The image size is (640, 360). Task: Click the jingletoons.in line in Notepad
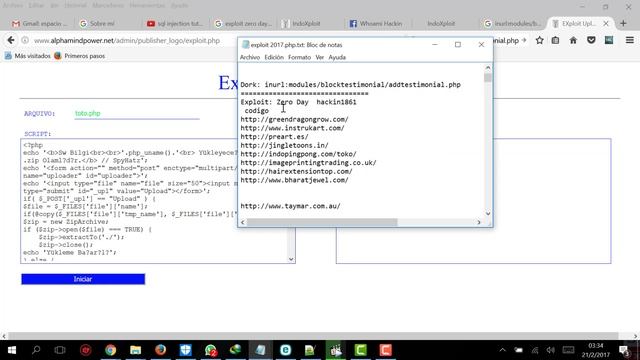point(284,145)
